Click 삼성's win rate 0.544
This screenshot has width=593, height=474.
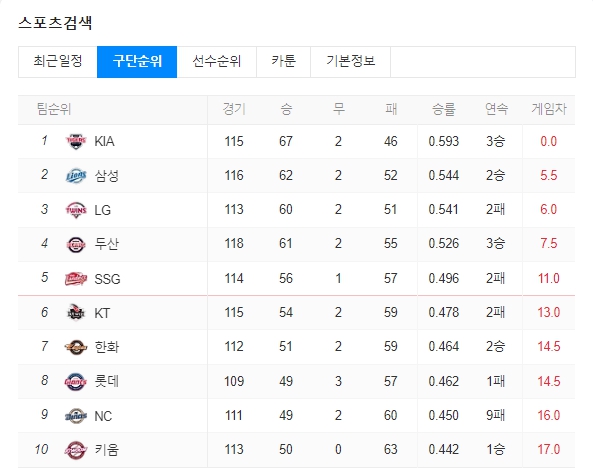click(x=444, y=176)
